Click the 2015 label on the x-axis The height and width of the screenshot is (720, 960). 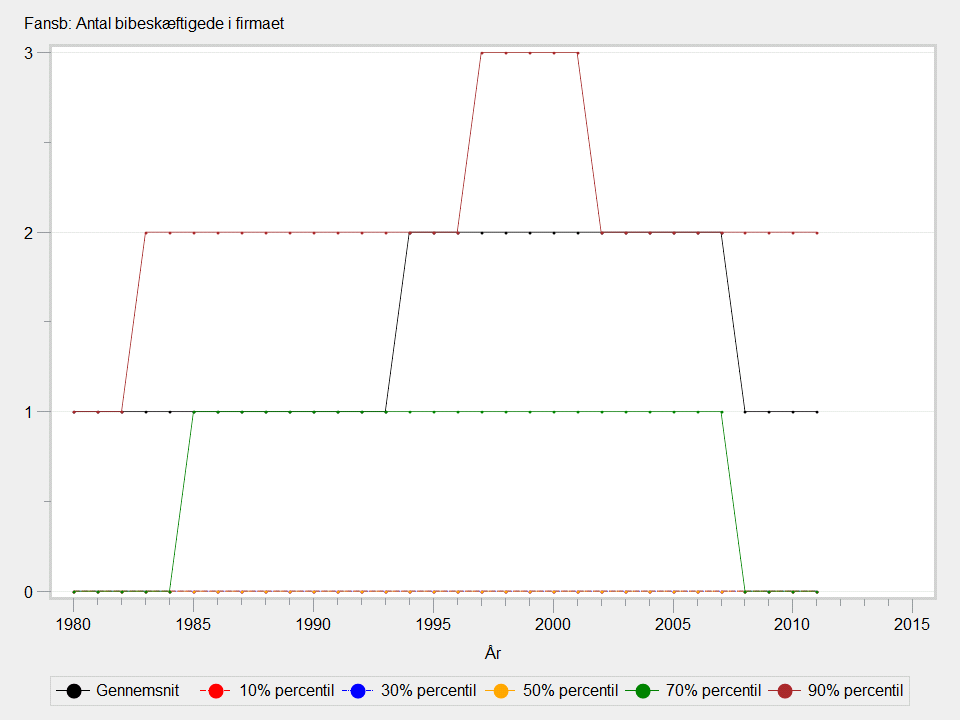click(x=912, y=624)
